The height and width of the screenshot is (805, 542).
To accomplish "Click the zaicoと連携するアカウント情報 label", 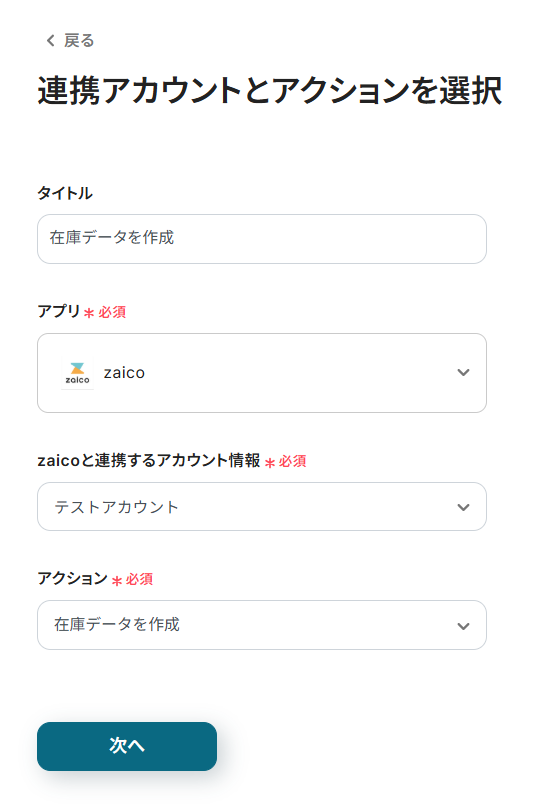I will coord(149,460).
